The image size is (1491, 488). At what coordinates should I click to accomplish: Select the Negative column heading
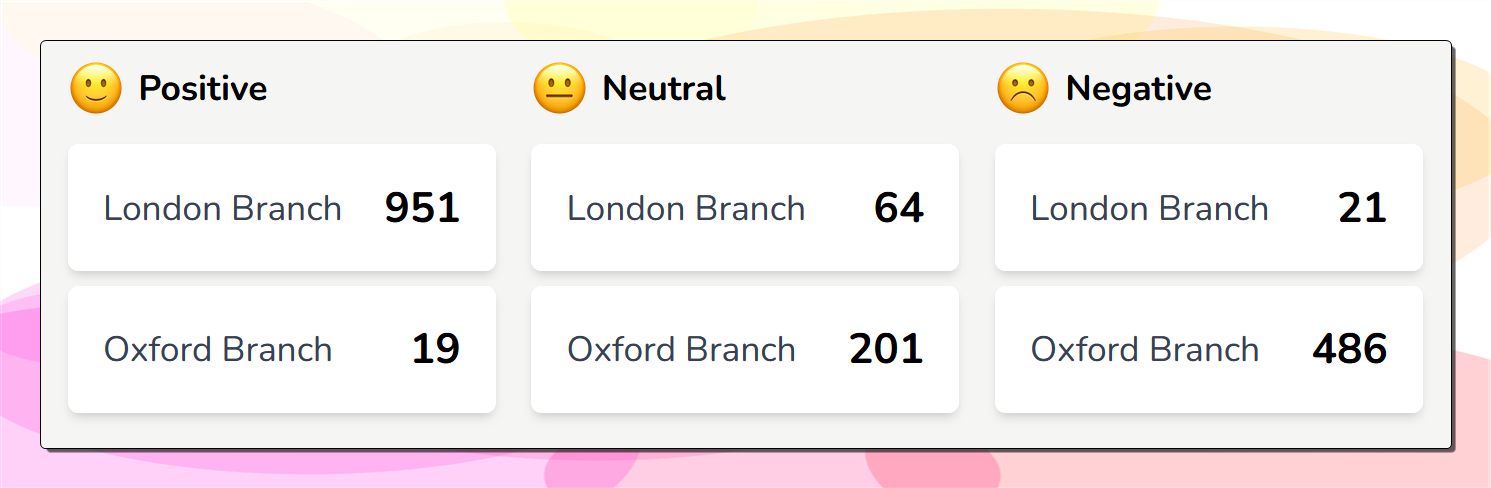click(1139, 89)
